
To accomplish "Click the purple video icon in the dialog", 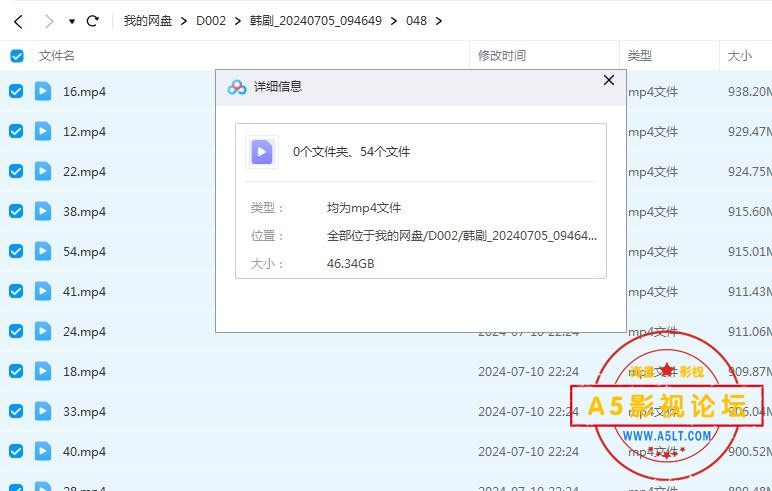I will pos(262,152).
